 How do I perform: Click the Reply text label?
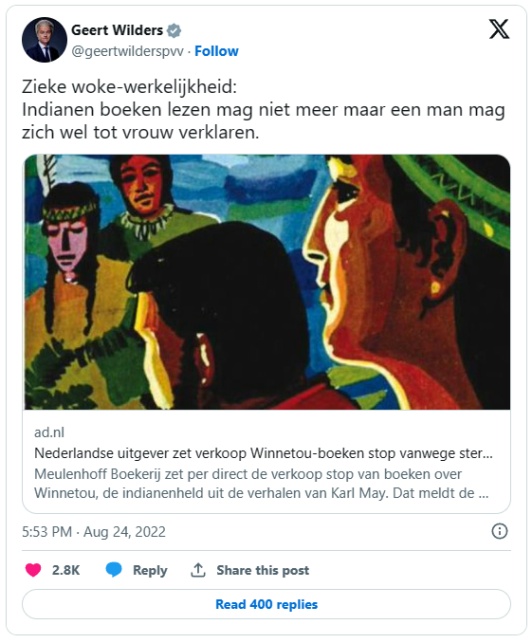[150, 570]
